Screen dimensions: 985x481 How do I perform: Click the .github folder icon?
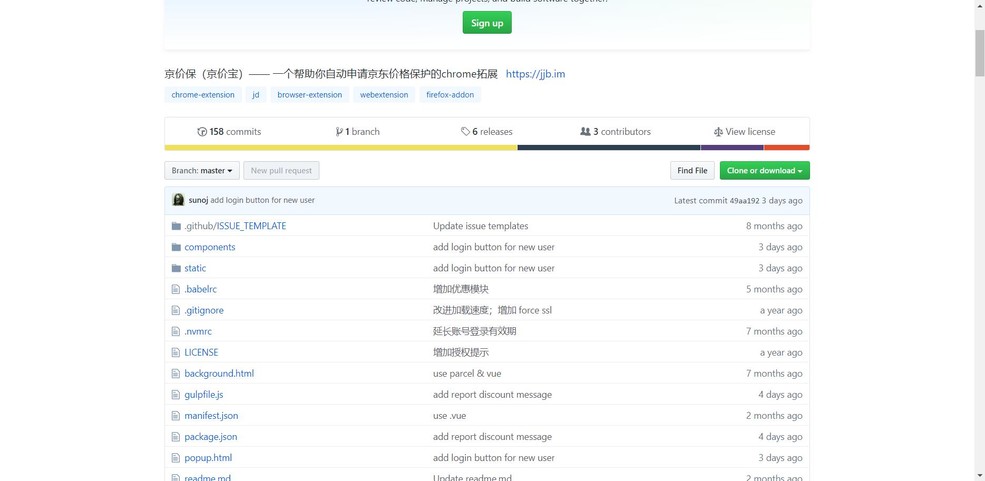[x=176, y=226]
